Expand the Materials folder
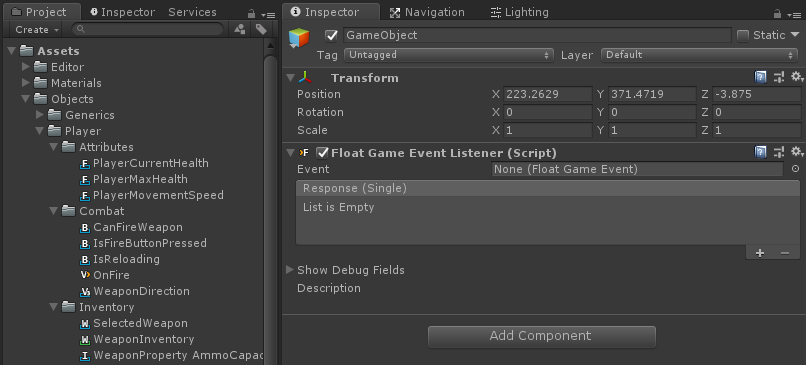The width and height of the screenshot is (806, 365). click(x=26, y=83)
